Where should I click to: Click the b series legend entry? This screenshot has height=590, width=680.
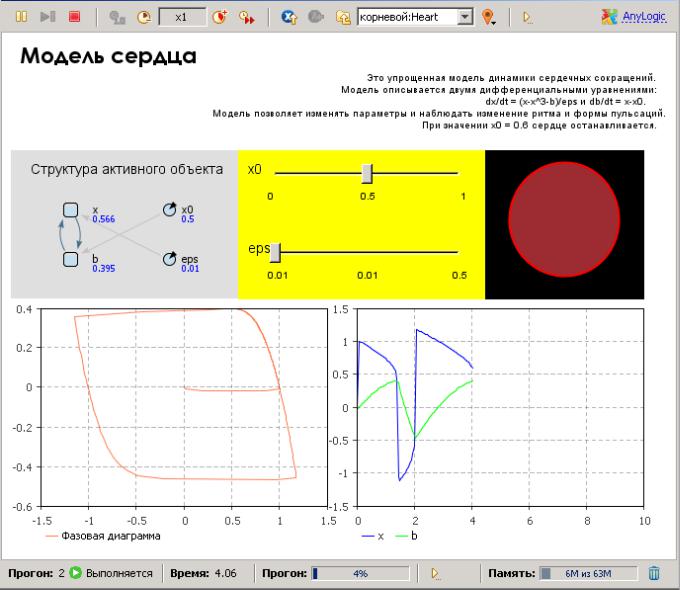coord(406,536)
